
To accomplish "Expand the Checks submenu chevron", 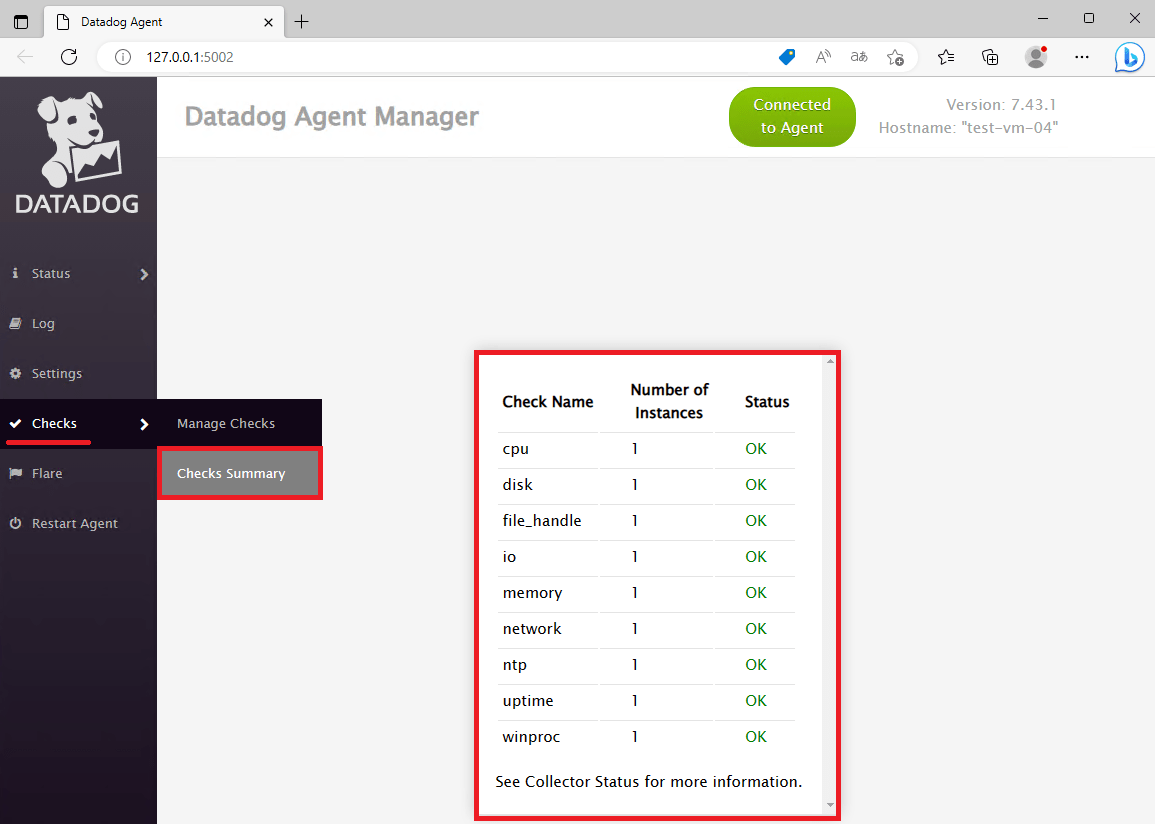I will (144, 424).
